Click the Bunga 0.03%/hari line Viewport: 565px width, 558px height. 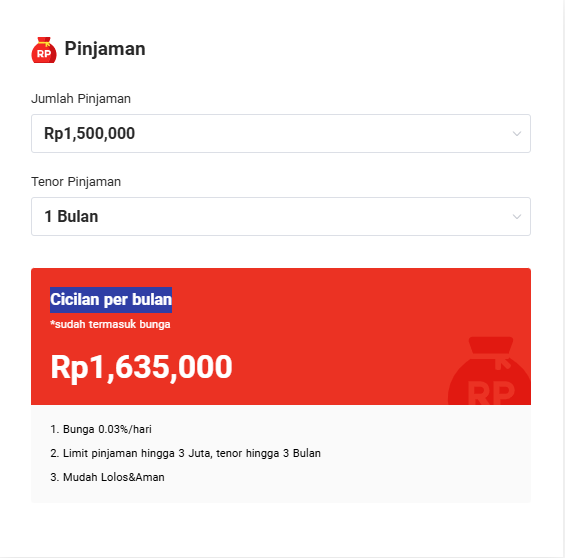[x=101, y=429]
